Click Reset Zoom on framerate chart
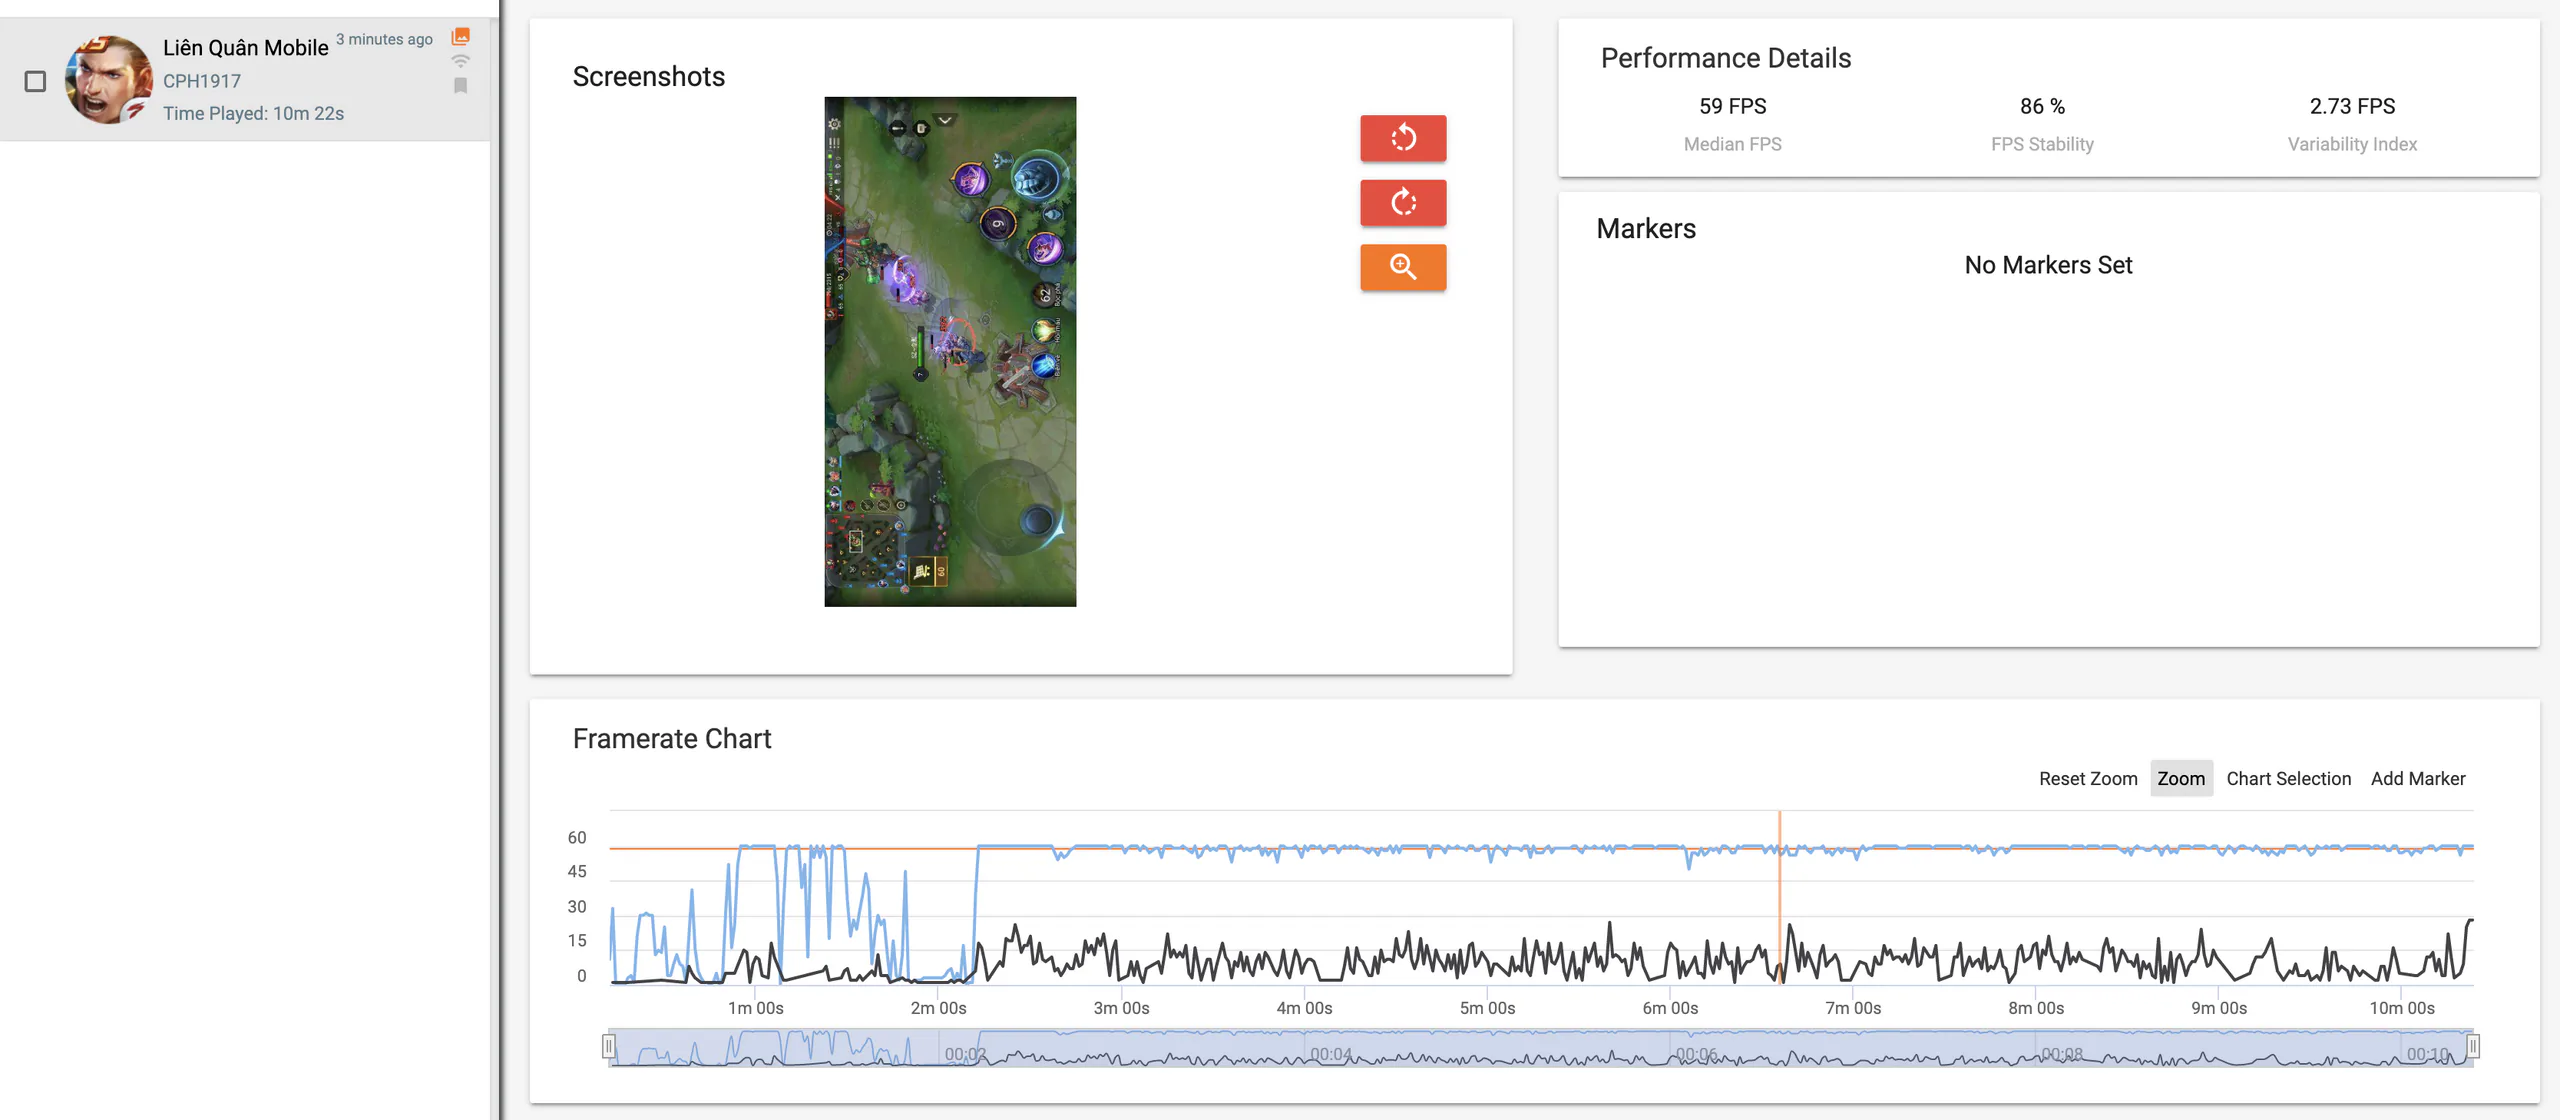 pyautogui.click(x=2088, y=778)
